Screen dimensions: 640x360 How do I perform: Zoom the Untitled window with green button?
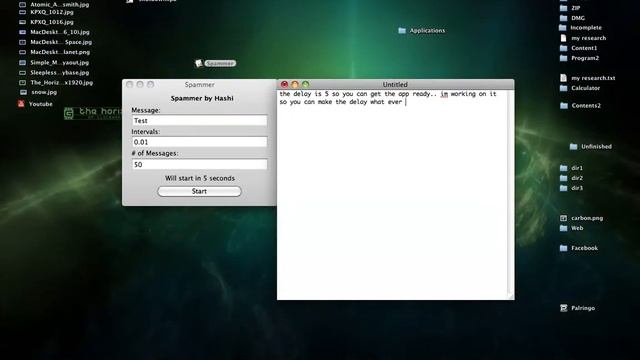pyautogui.click(x=305, y=84)
